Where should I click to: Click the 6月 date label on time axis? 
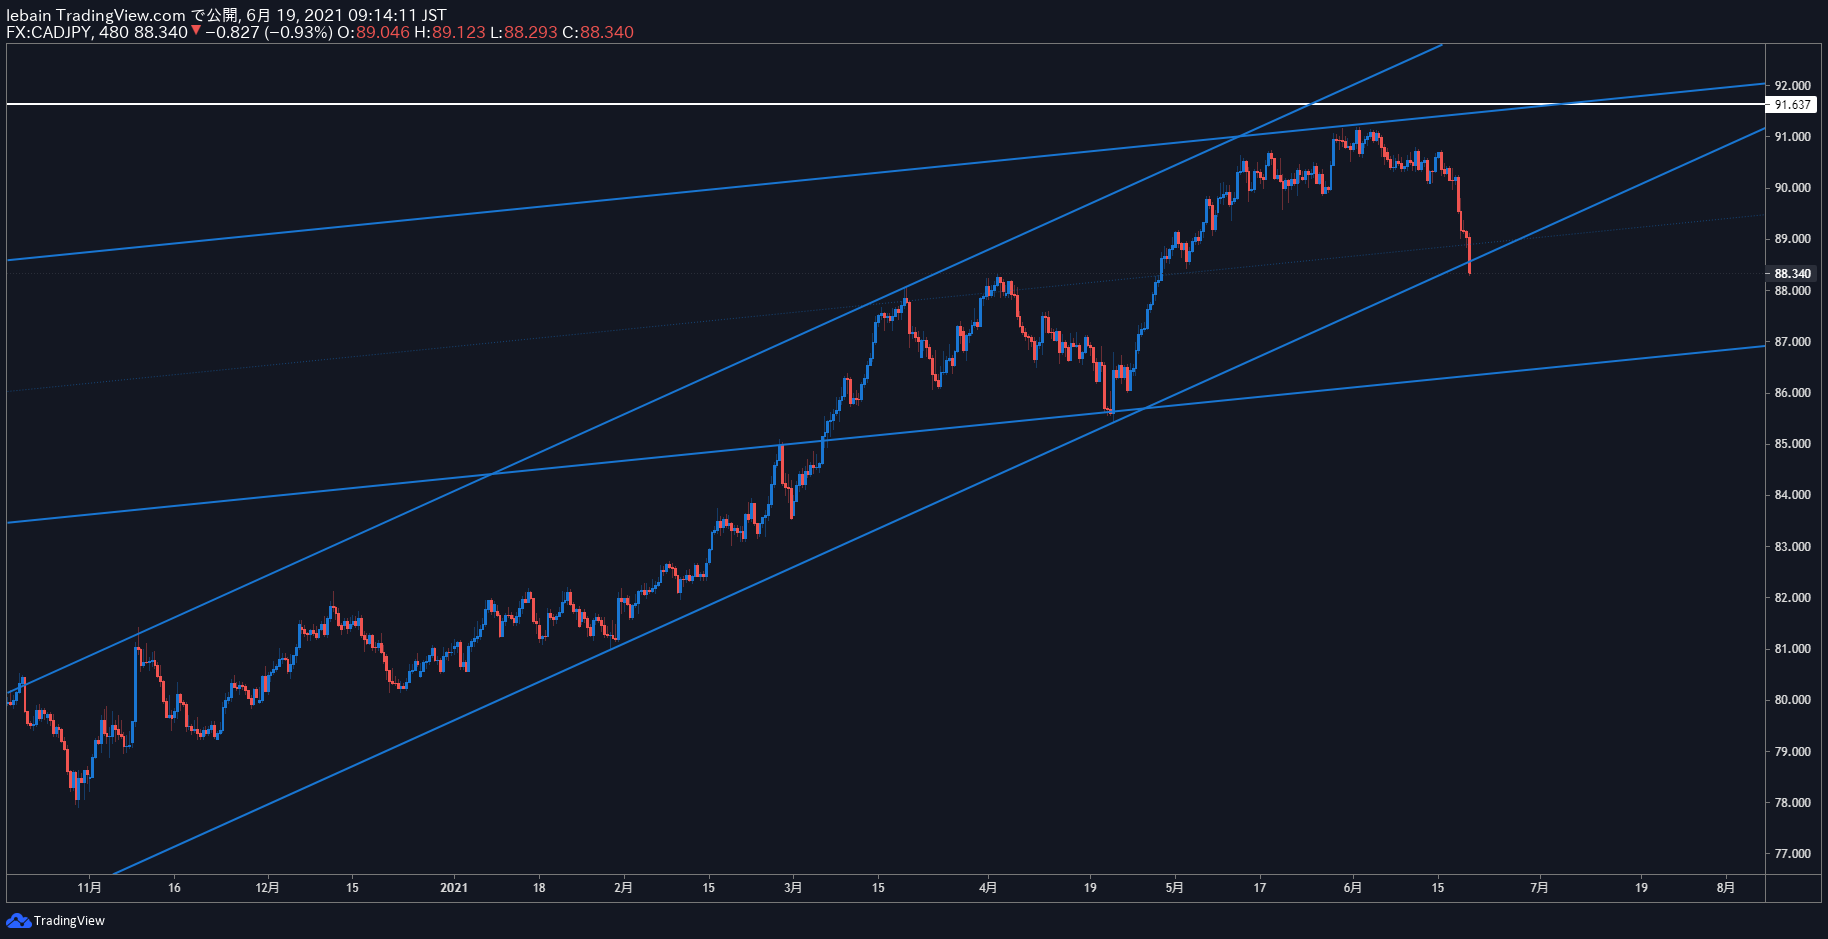[x=1353, y=888]
